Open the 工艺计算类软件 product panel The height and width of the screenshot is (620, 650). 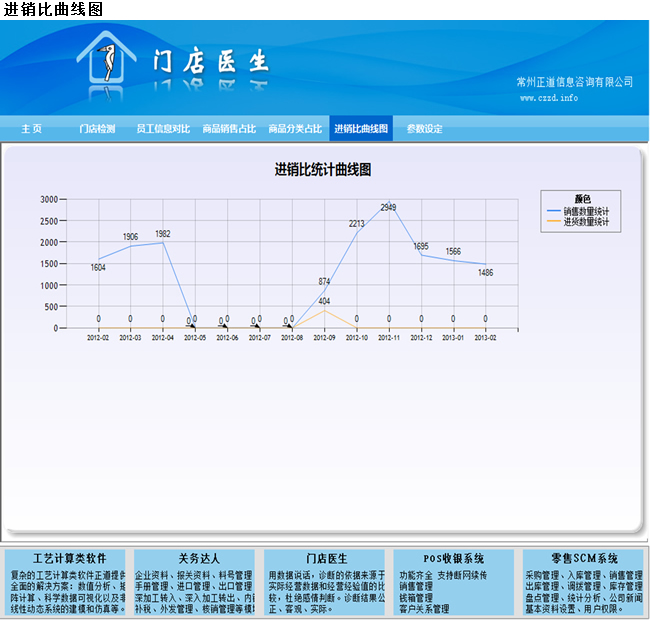click(69, 558)
